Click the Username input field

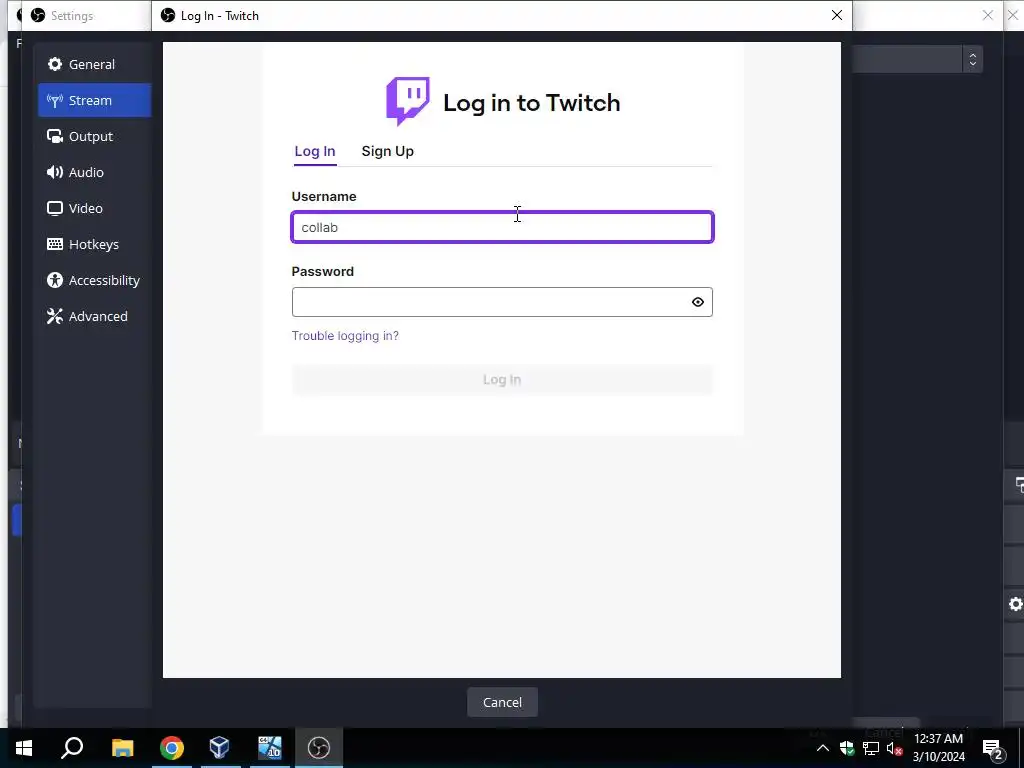[x=502, y=227]
